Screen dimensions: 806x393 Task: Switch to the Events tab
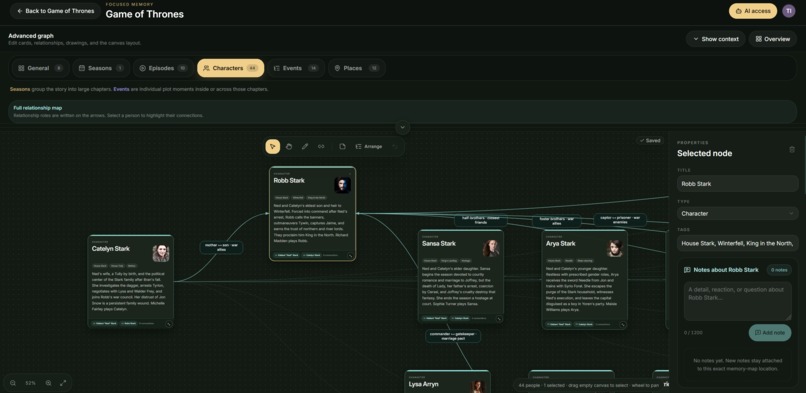pos(296,68)
